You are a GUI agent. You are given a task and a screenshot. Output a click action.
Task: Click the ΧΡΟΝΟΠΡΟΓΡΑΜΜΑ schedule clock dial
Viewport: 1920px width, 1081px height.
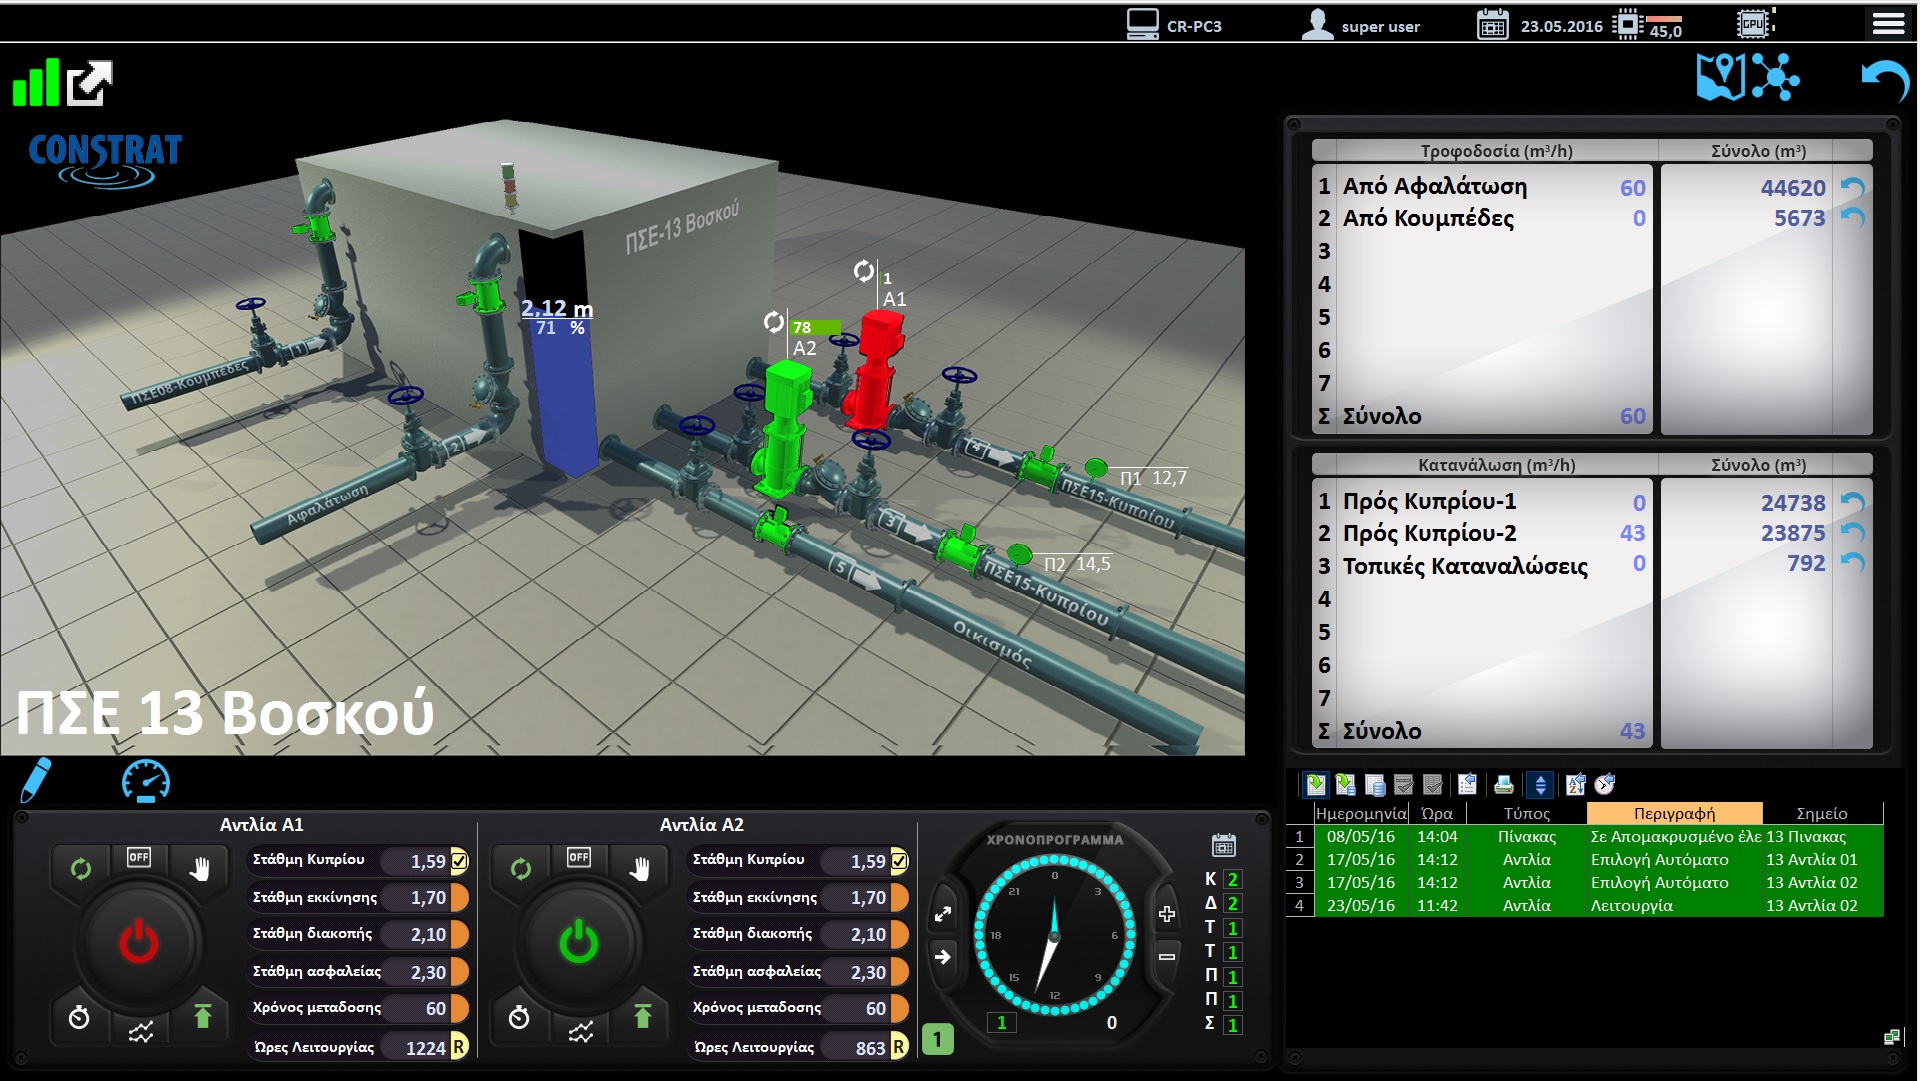point(1054,936)
